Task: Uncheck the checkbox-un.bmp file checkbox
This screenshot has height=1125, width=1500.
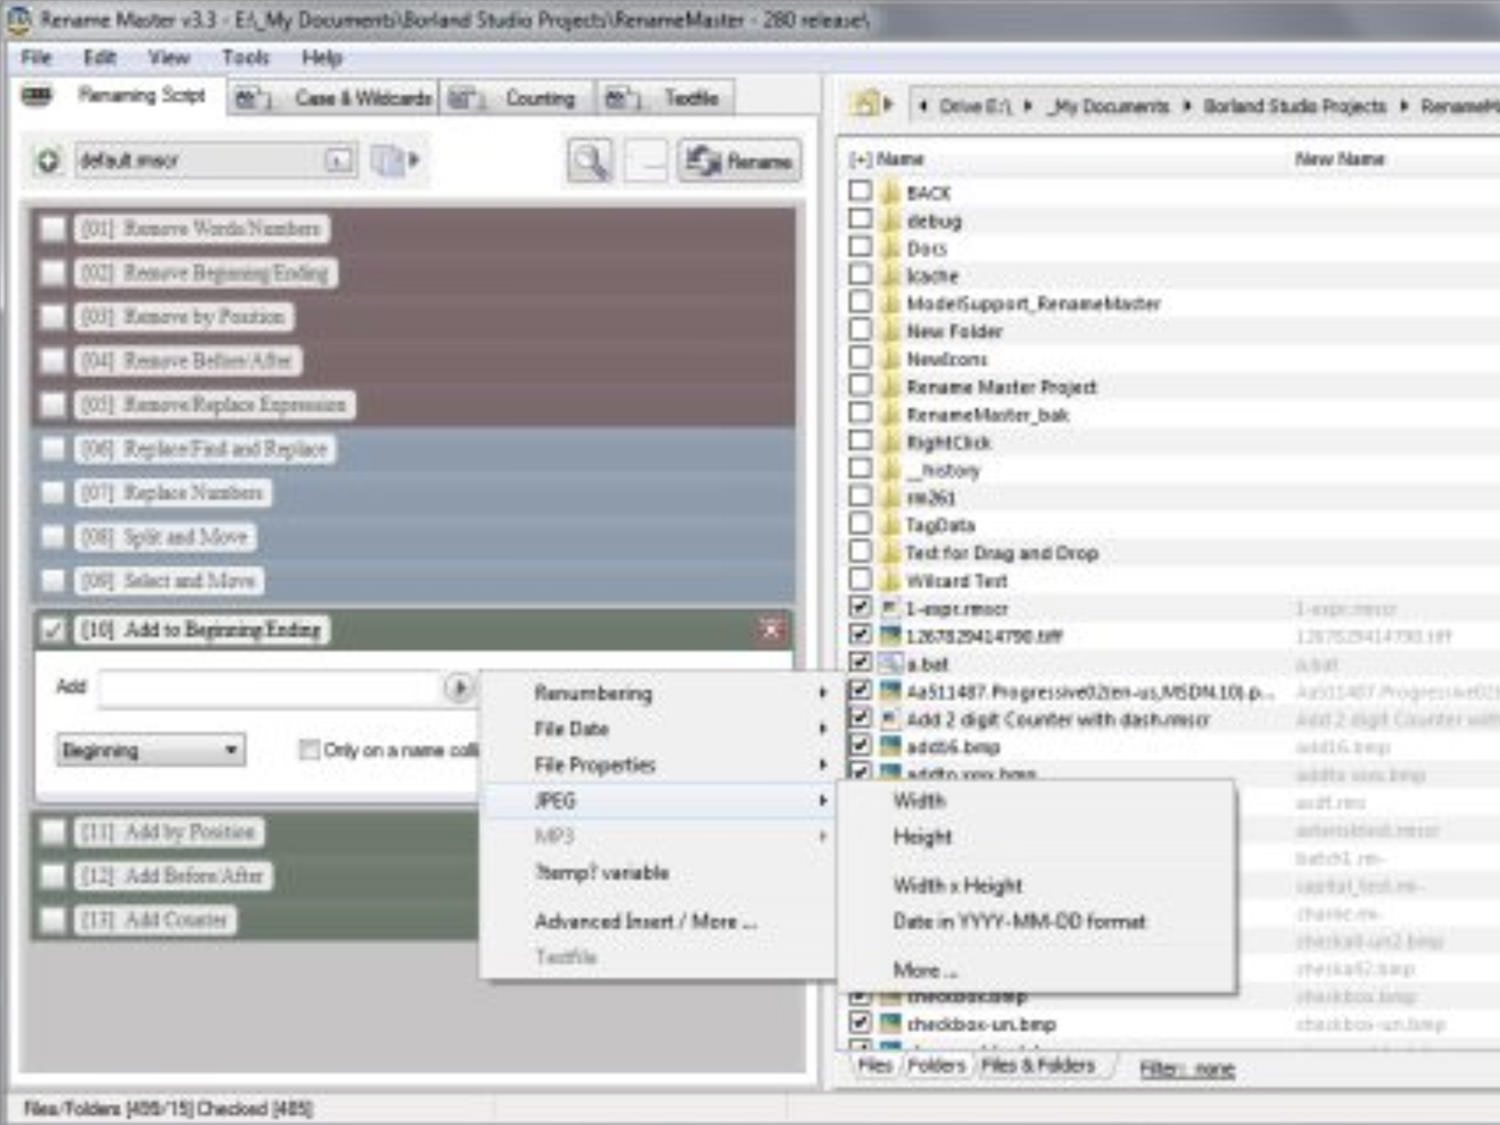Action: click(860, 1022)
